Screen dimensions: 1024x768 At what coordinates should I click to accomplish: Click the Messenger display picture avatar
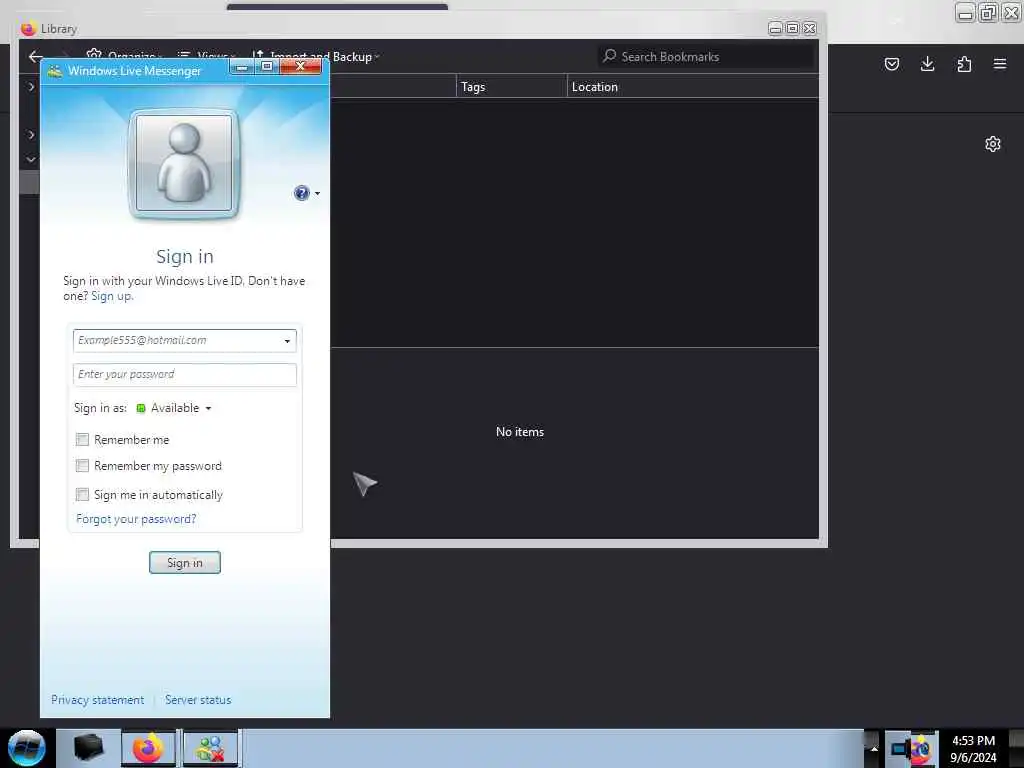[x=184, y=164]
